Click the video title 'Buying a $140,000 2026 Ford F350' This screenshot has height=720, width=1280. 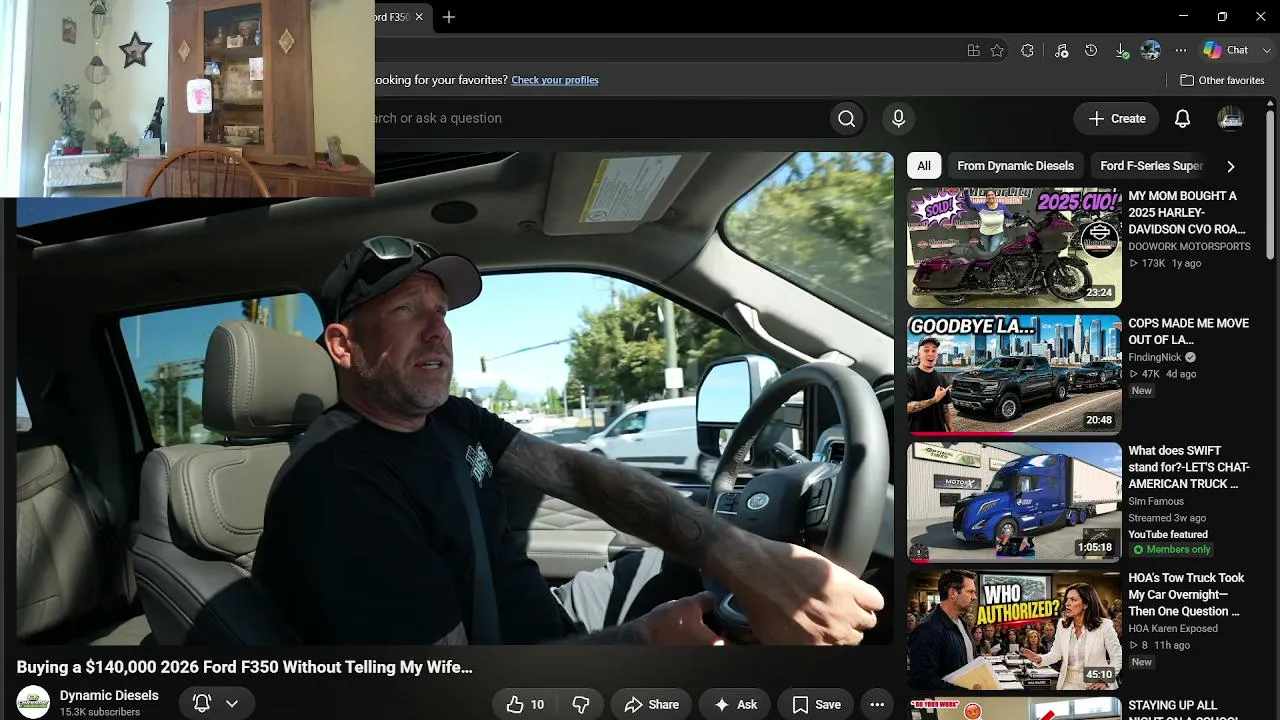coord(244,667)
